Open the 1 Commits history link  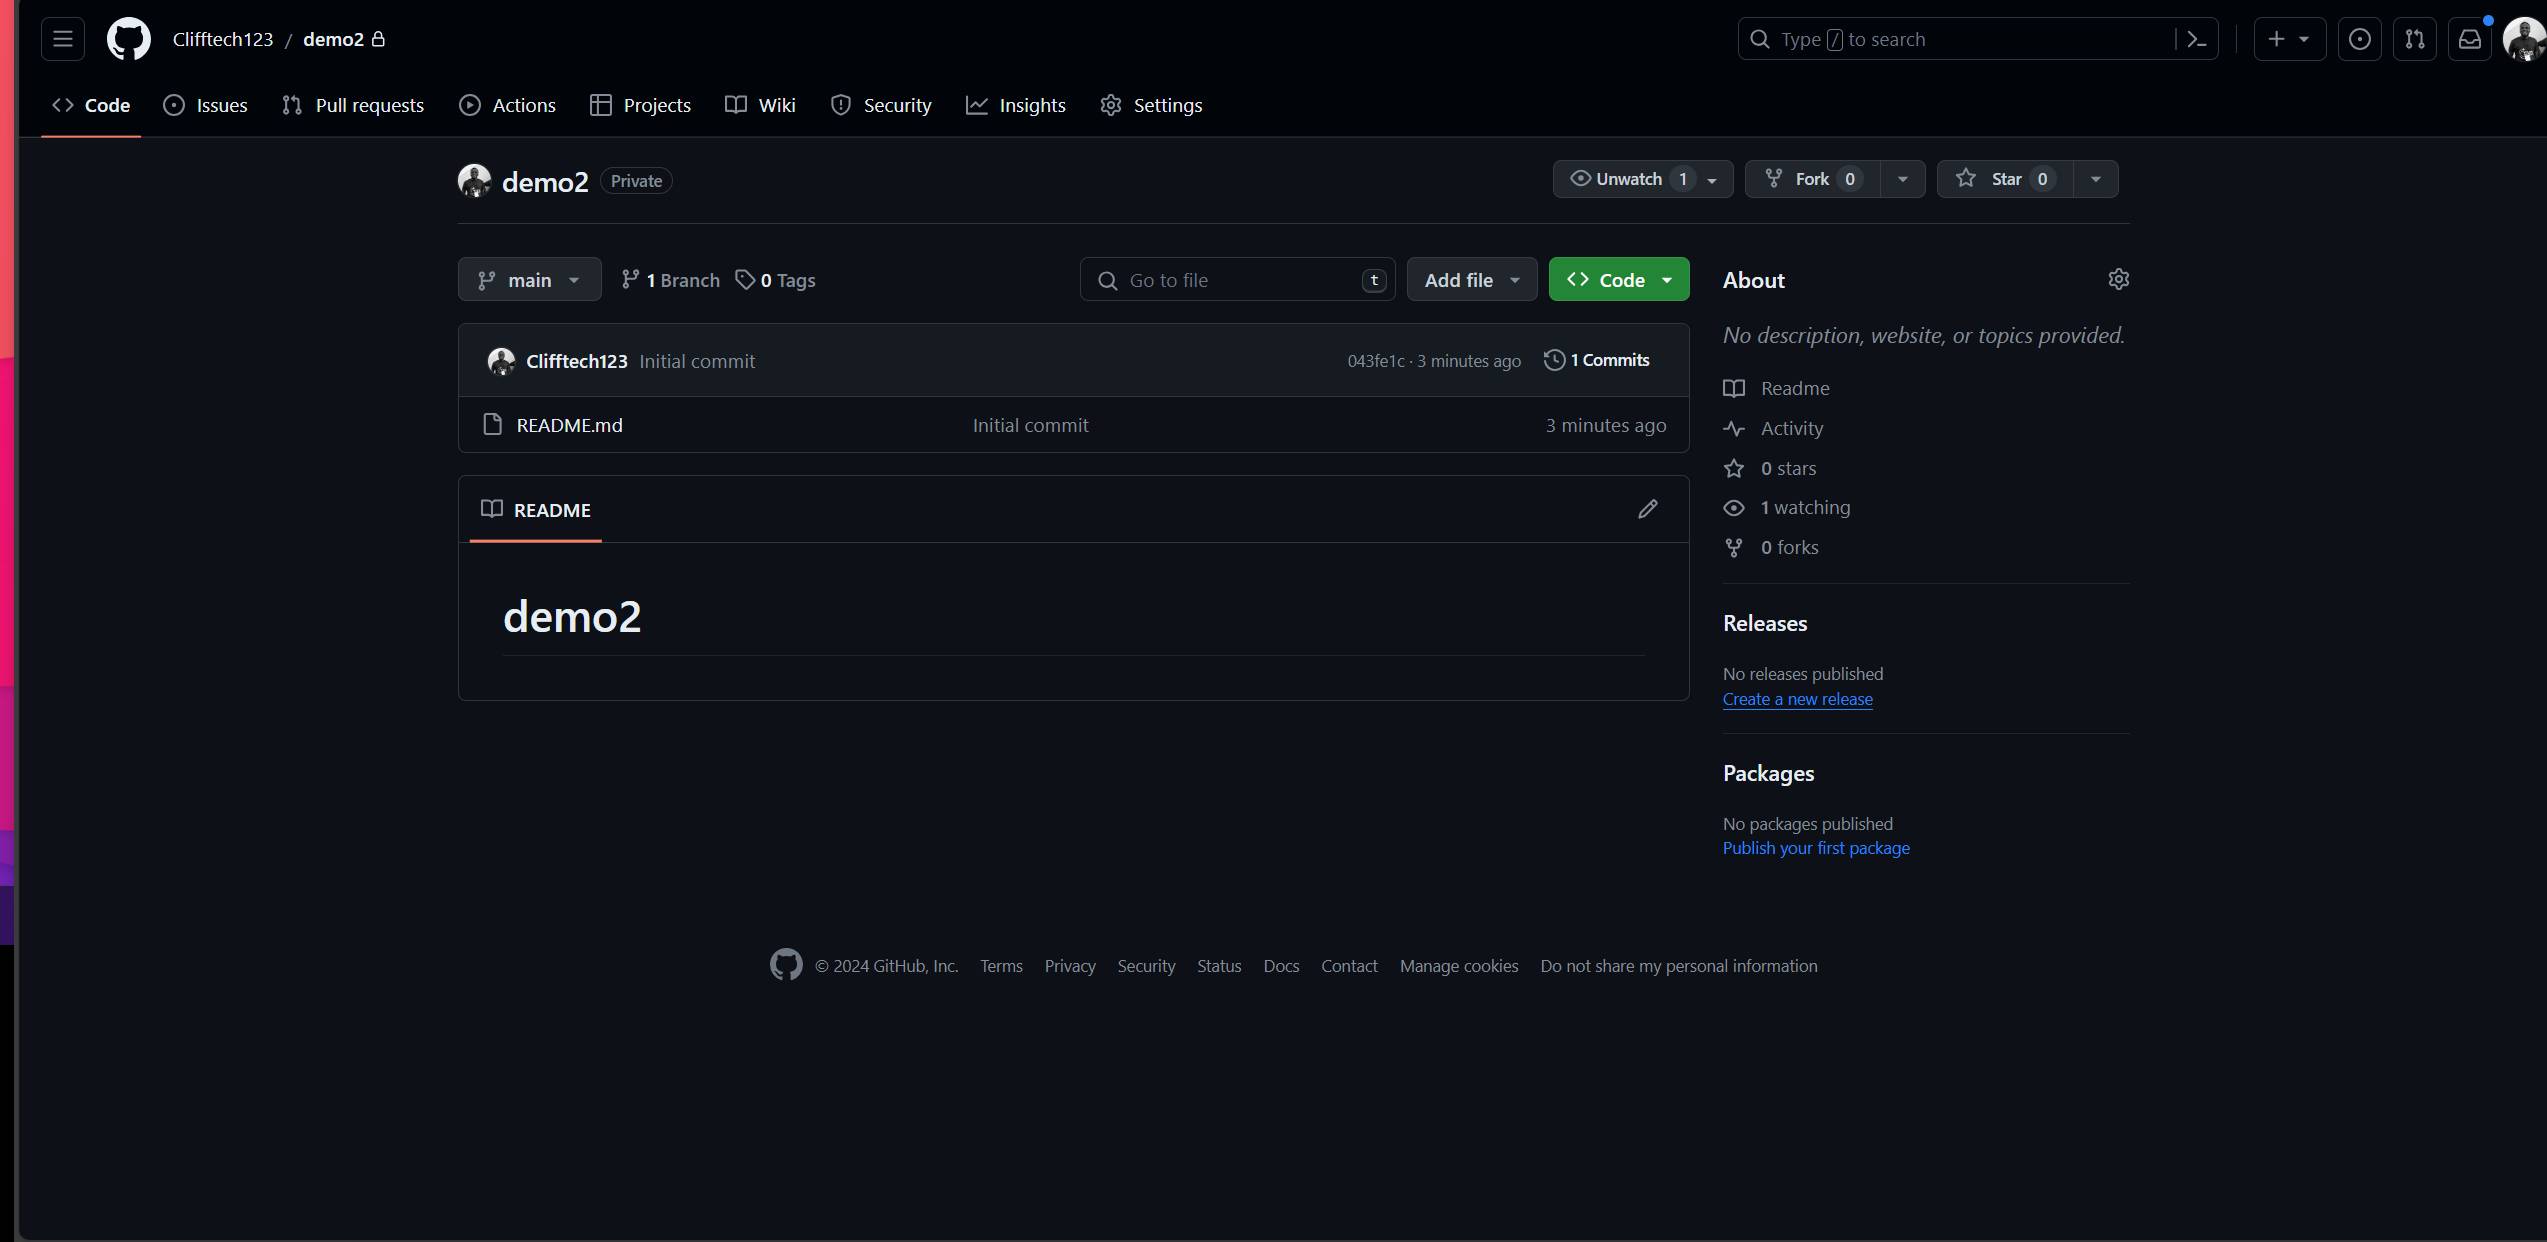1597,360
